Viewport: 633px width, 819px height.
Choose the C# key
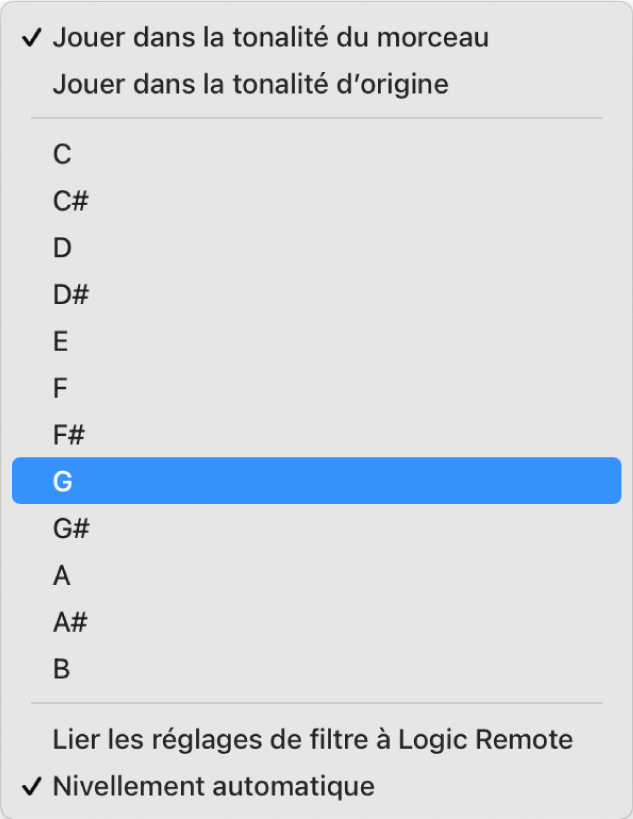point(71,201)
